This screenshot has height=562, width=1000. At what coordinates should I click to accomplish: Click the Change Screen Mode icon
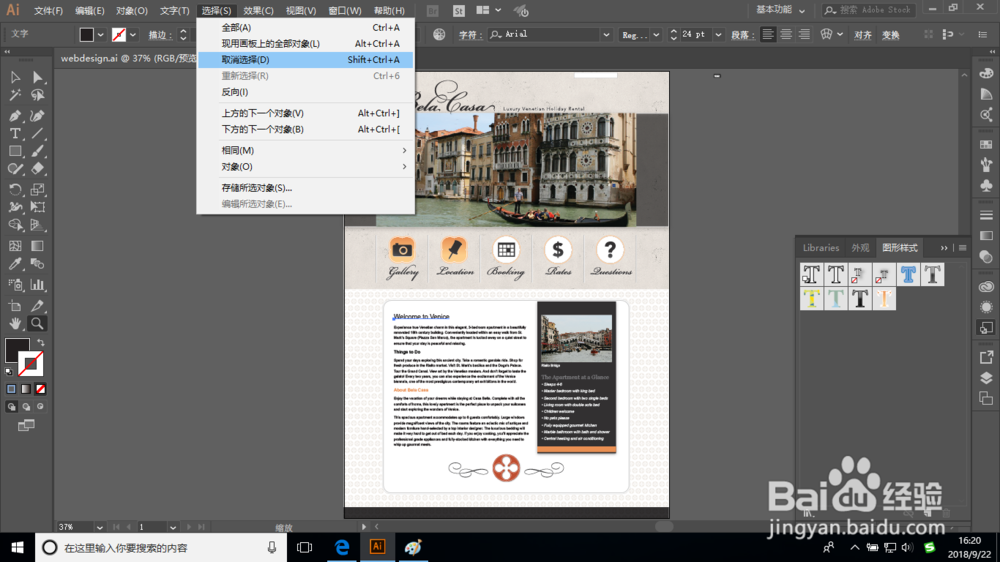[x=26, y=425]
